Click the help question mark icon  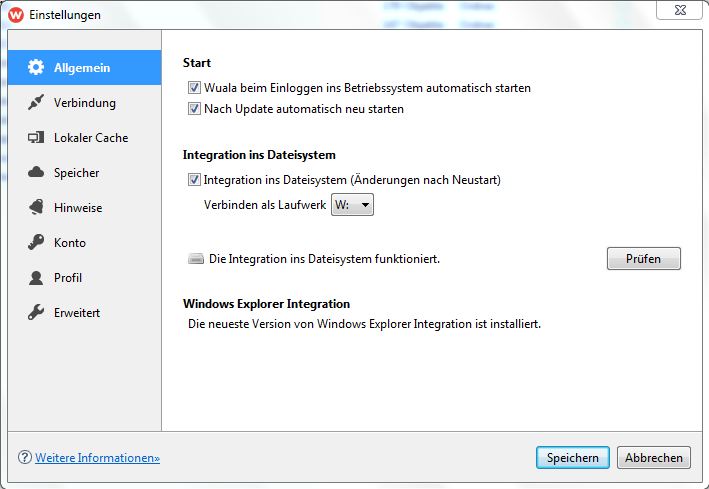click(25, 457)
